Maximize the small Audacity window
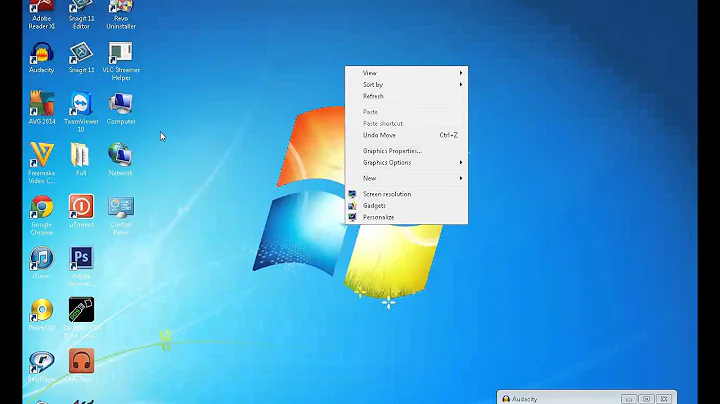The image size is (720, 404). (x=646, y=399)
